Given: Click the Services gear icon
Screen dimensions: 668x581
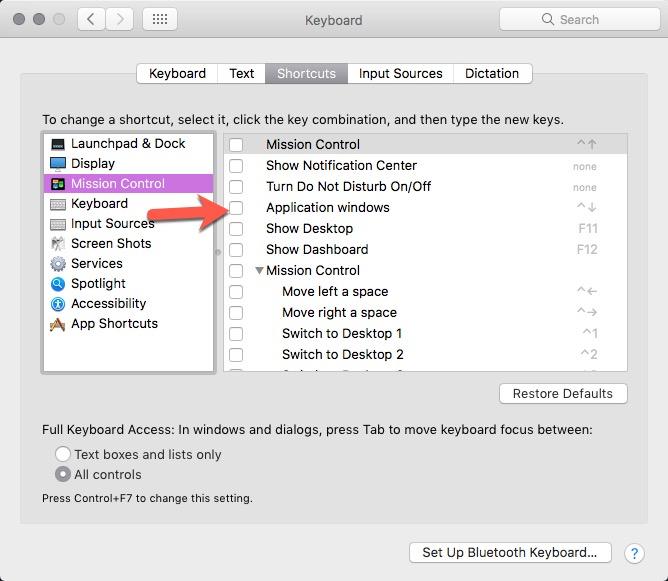Looking at the screenshot, I should pos(58,264).
